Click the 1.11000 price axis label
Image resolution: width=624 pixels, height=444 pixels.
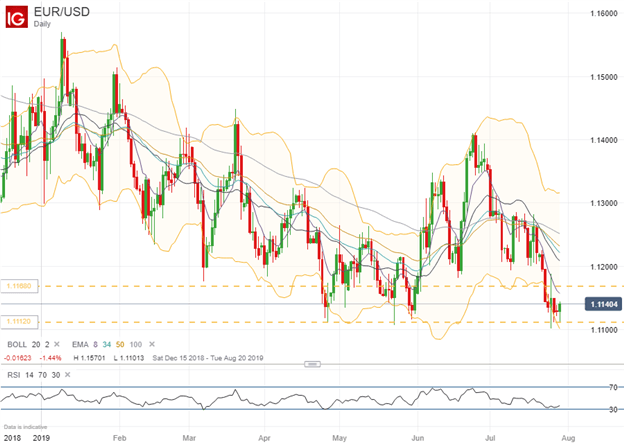coord(604,330)
